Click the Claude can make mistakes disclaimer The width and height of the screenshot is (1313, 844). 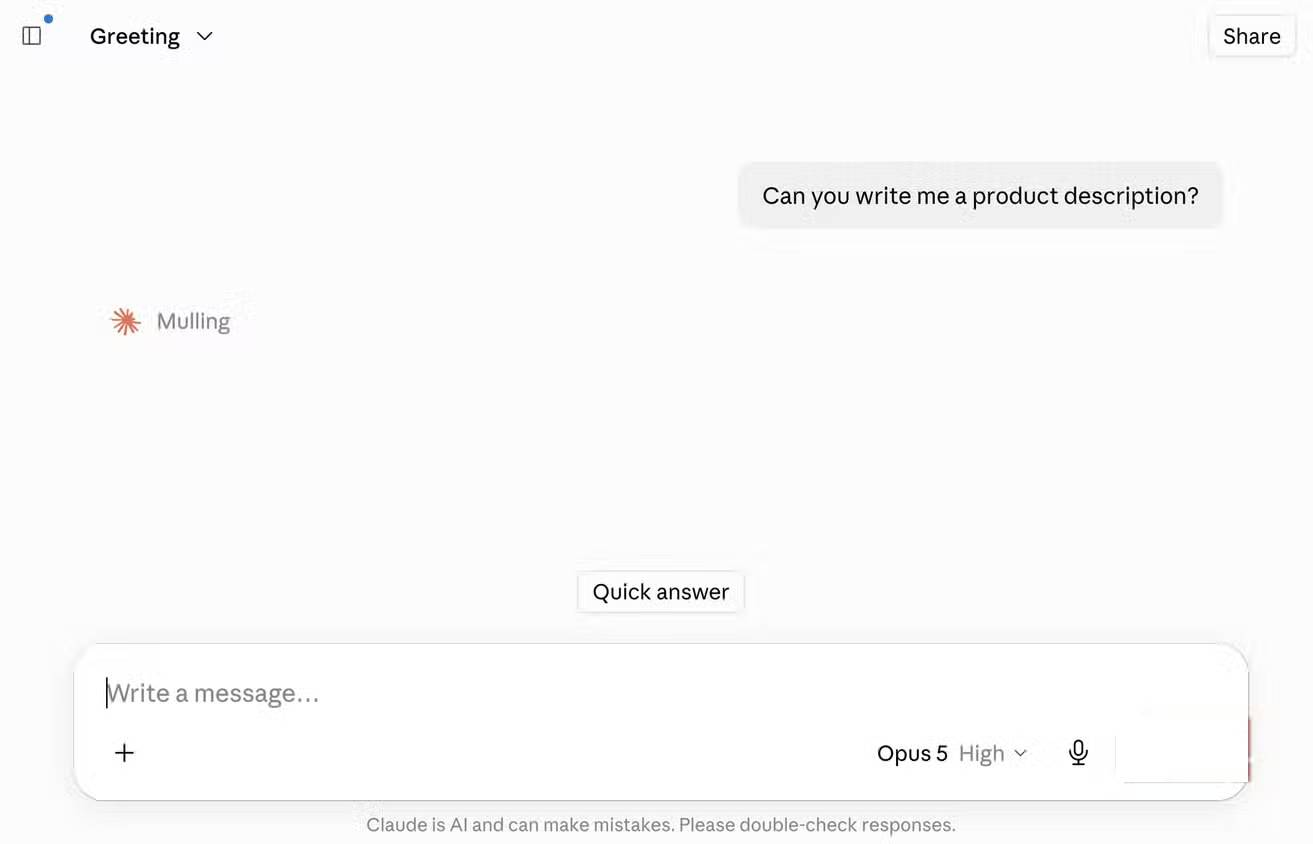pyautogui.click(x=660, y=825)
